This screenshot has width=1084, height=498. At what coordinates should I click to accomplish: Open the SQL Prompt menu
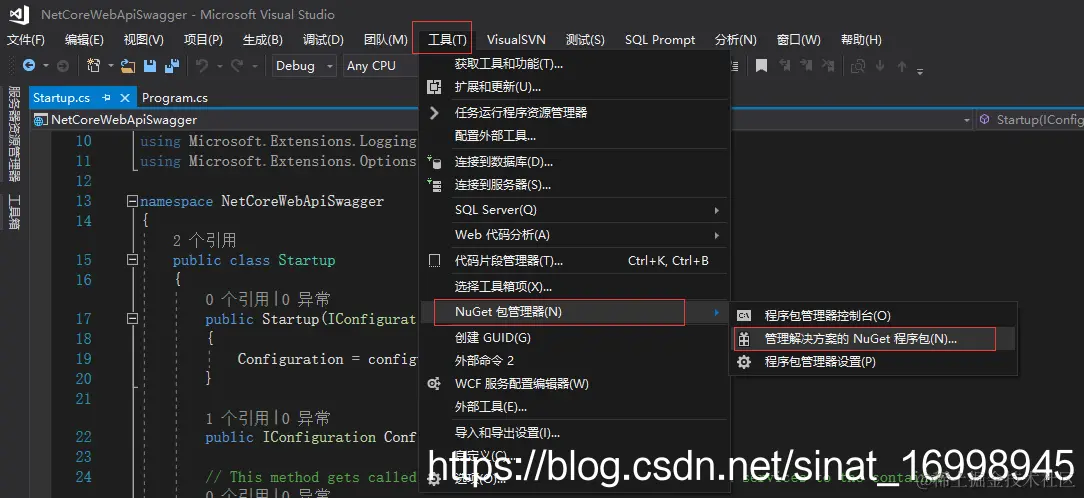click(660, 39)
